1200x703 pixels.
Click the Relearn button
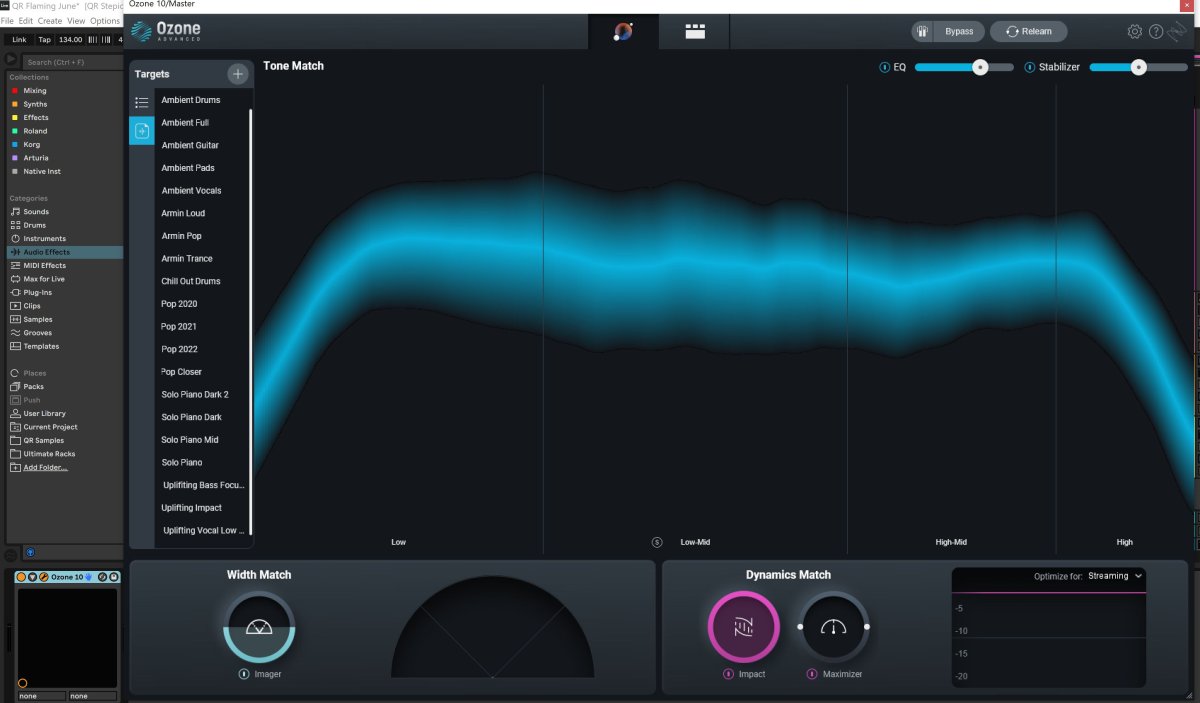(x=1028, y=31)
